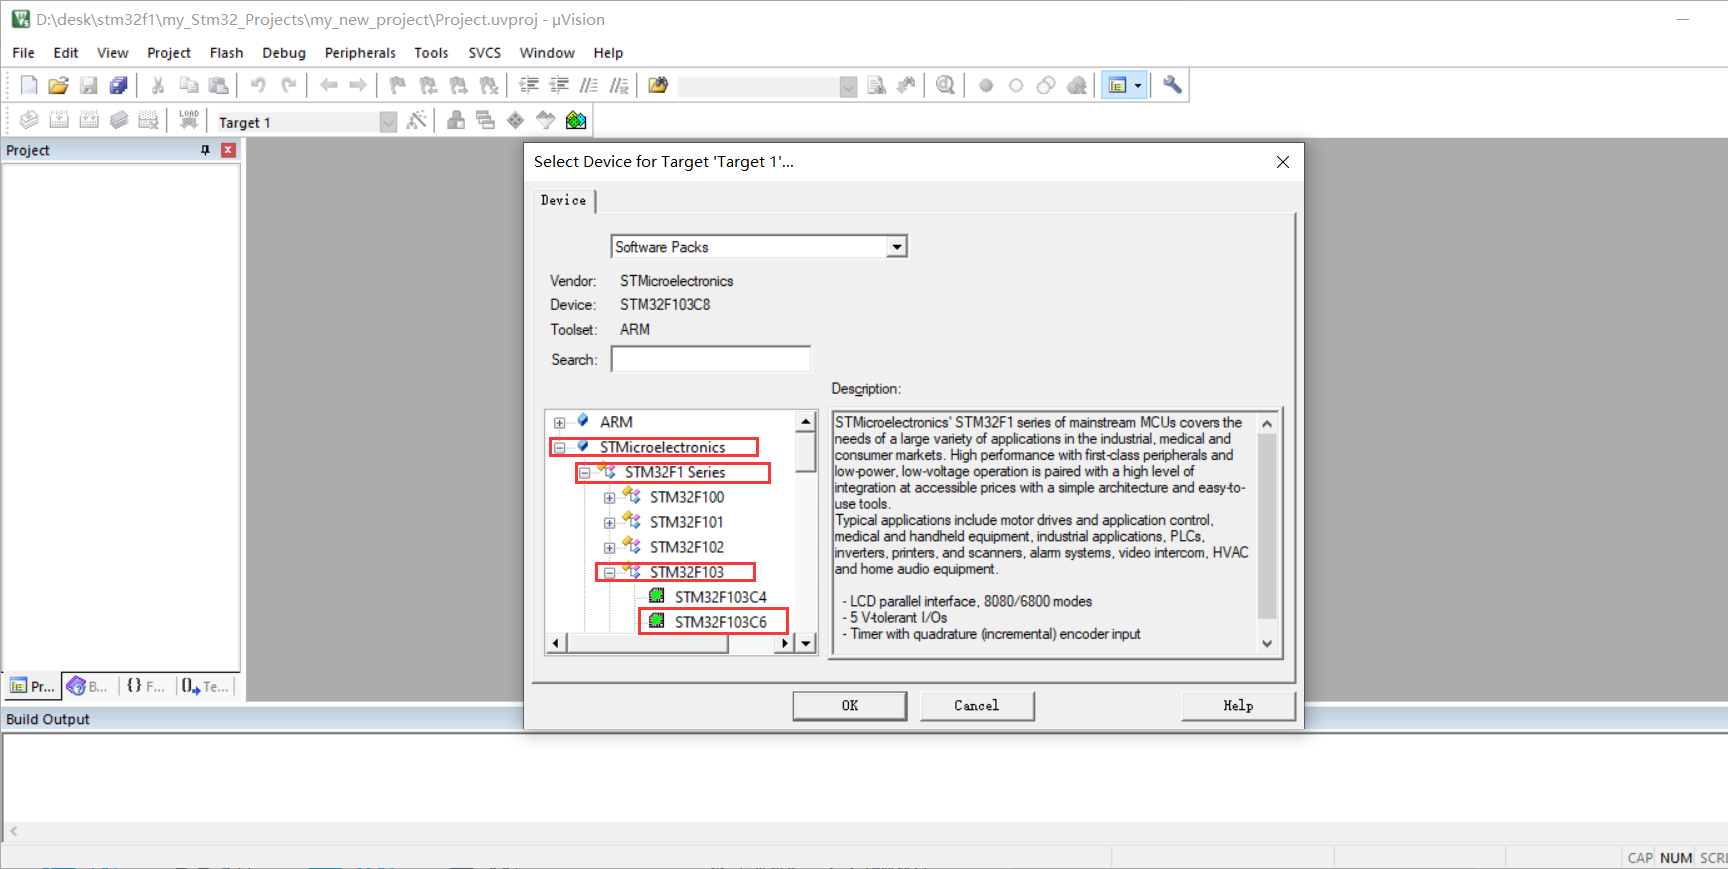
Task: Select STM32F103C6 device in tree
Action: click(x=720, y=622)
